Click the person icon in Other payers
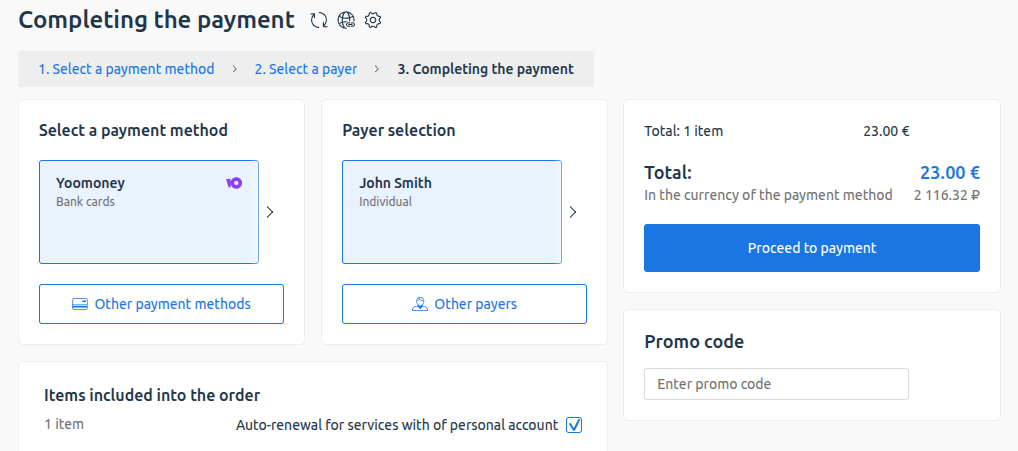 tap(420, 304)
